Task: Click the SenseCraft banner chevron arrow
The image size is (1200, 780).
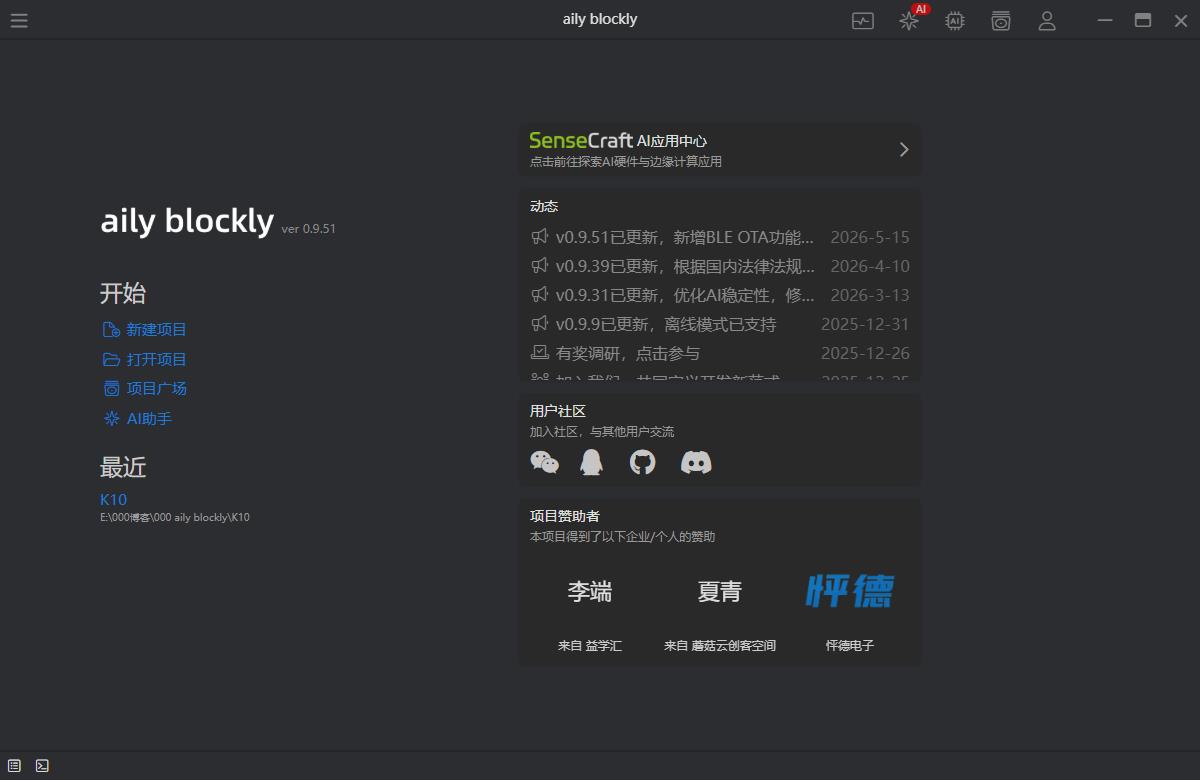Action: point(904,149)
